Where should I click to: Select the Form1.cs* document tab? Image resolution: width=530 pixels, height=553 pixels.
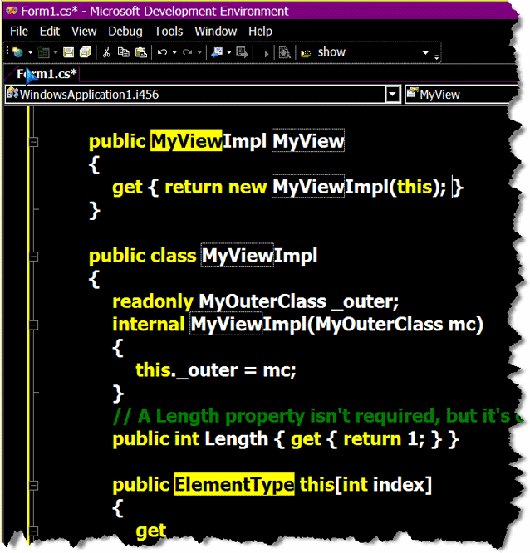pyautogui.click(x=45, y=74)
